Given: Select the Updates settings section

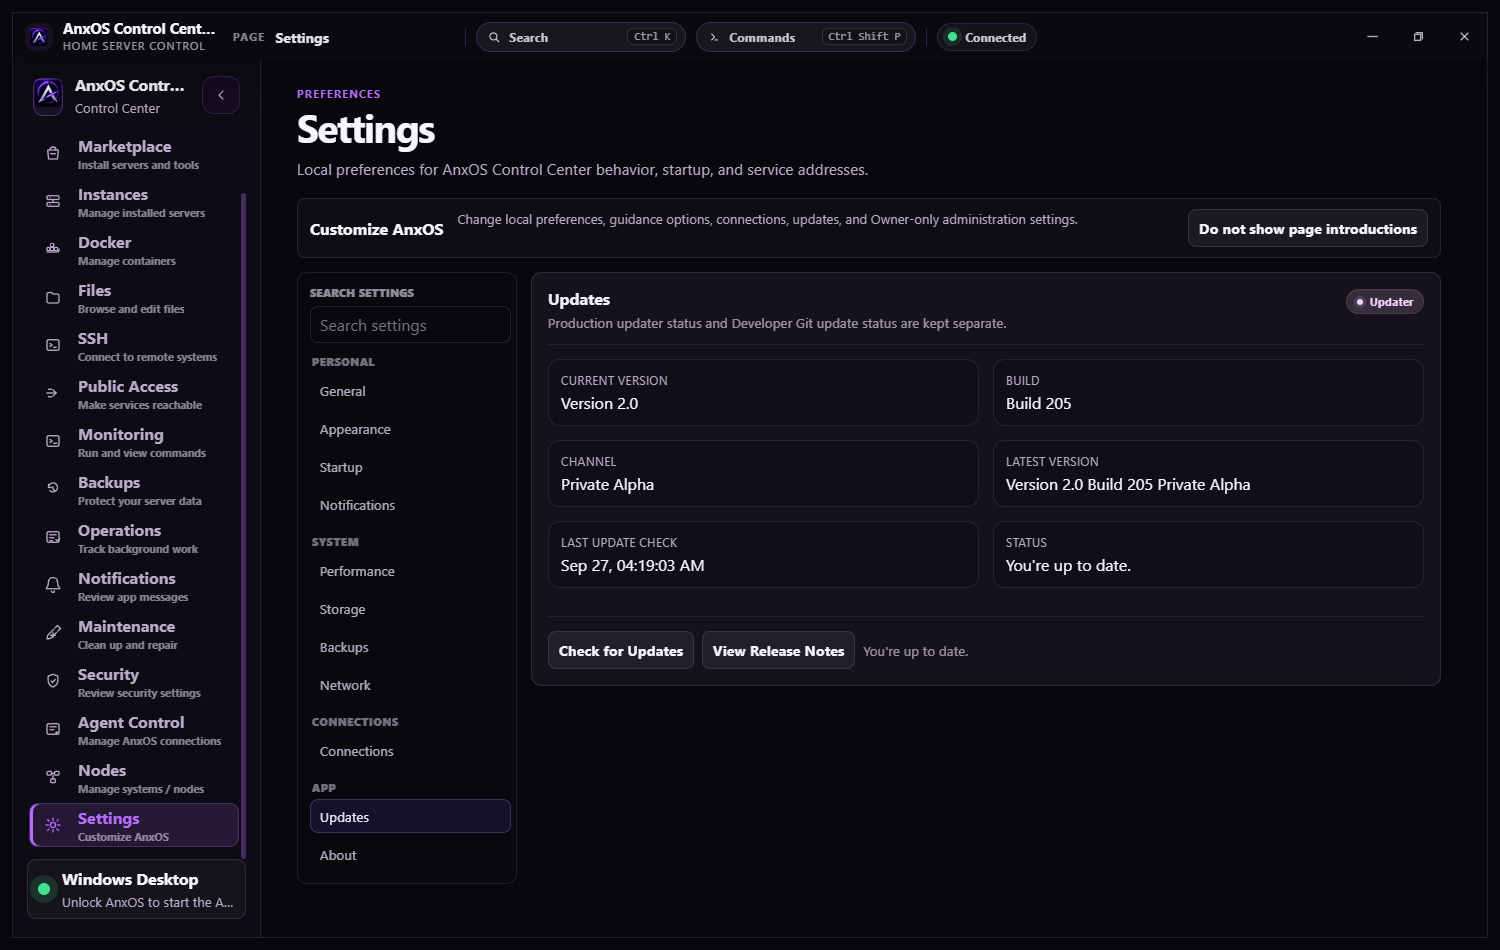Looking at the screenshot, I should pyautogui.click(x=410, y=816).
